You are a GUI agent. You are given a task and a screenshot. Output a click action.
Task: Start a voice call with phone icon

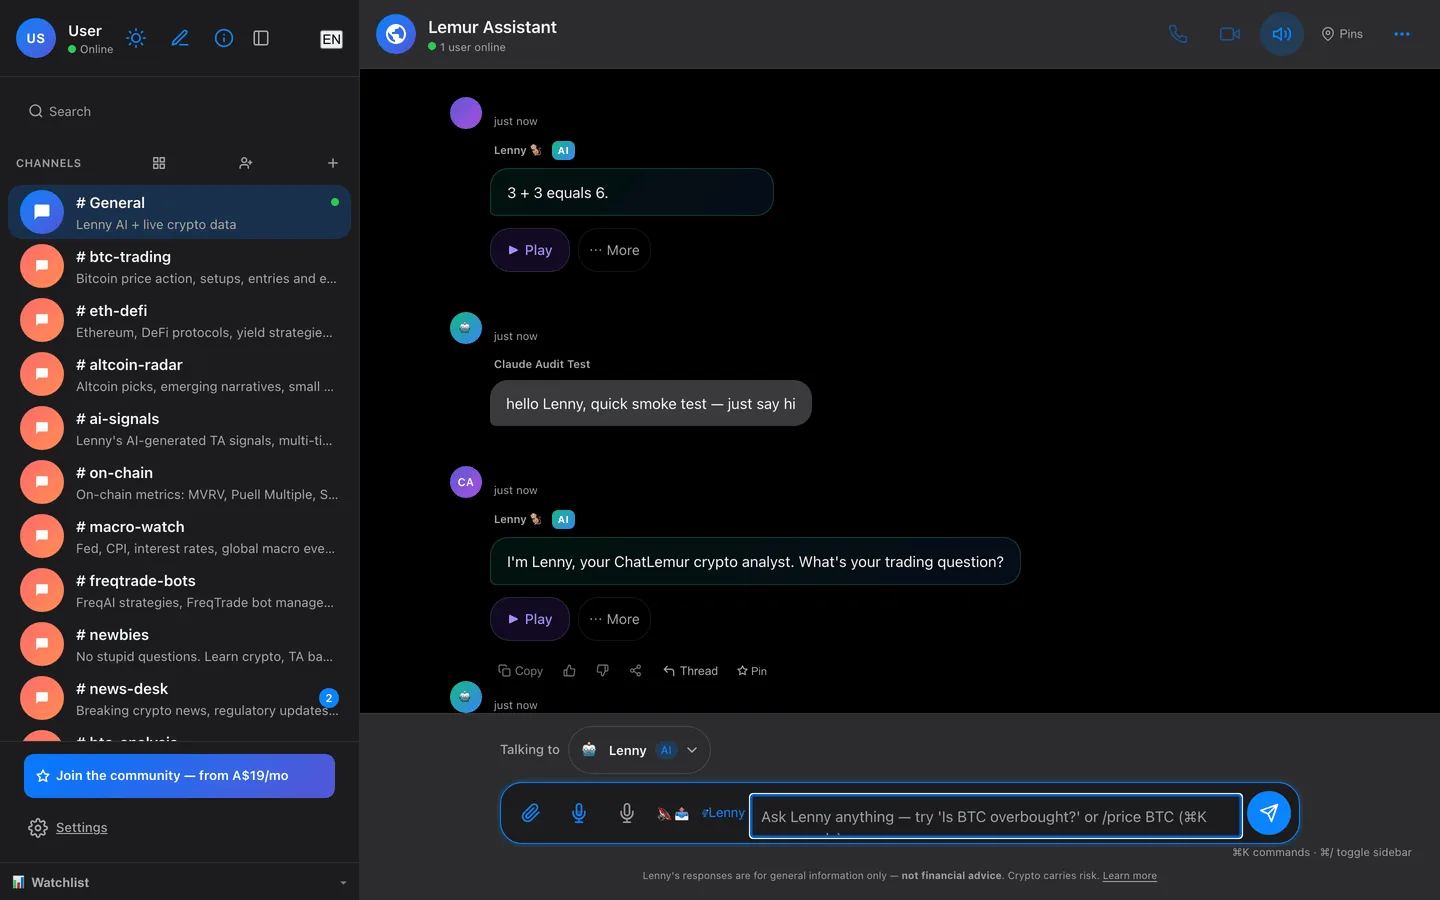[x=1178, y=34]
